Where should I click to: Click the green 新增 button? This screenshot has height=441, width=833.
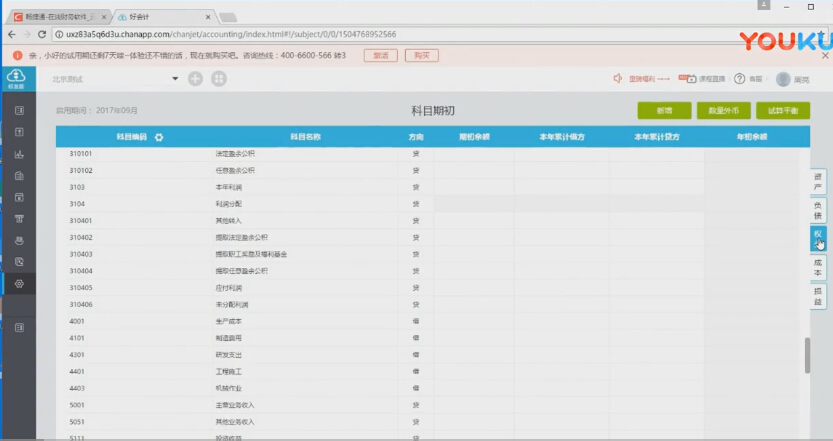click(x=664, y=111)
